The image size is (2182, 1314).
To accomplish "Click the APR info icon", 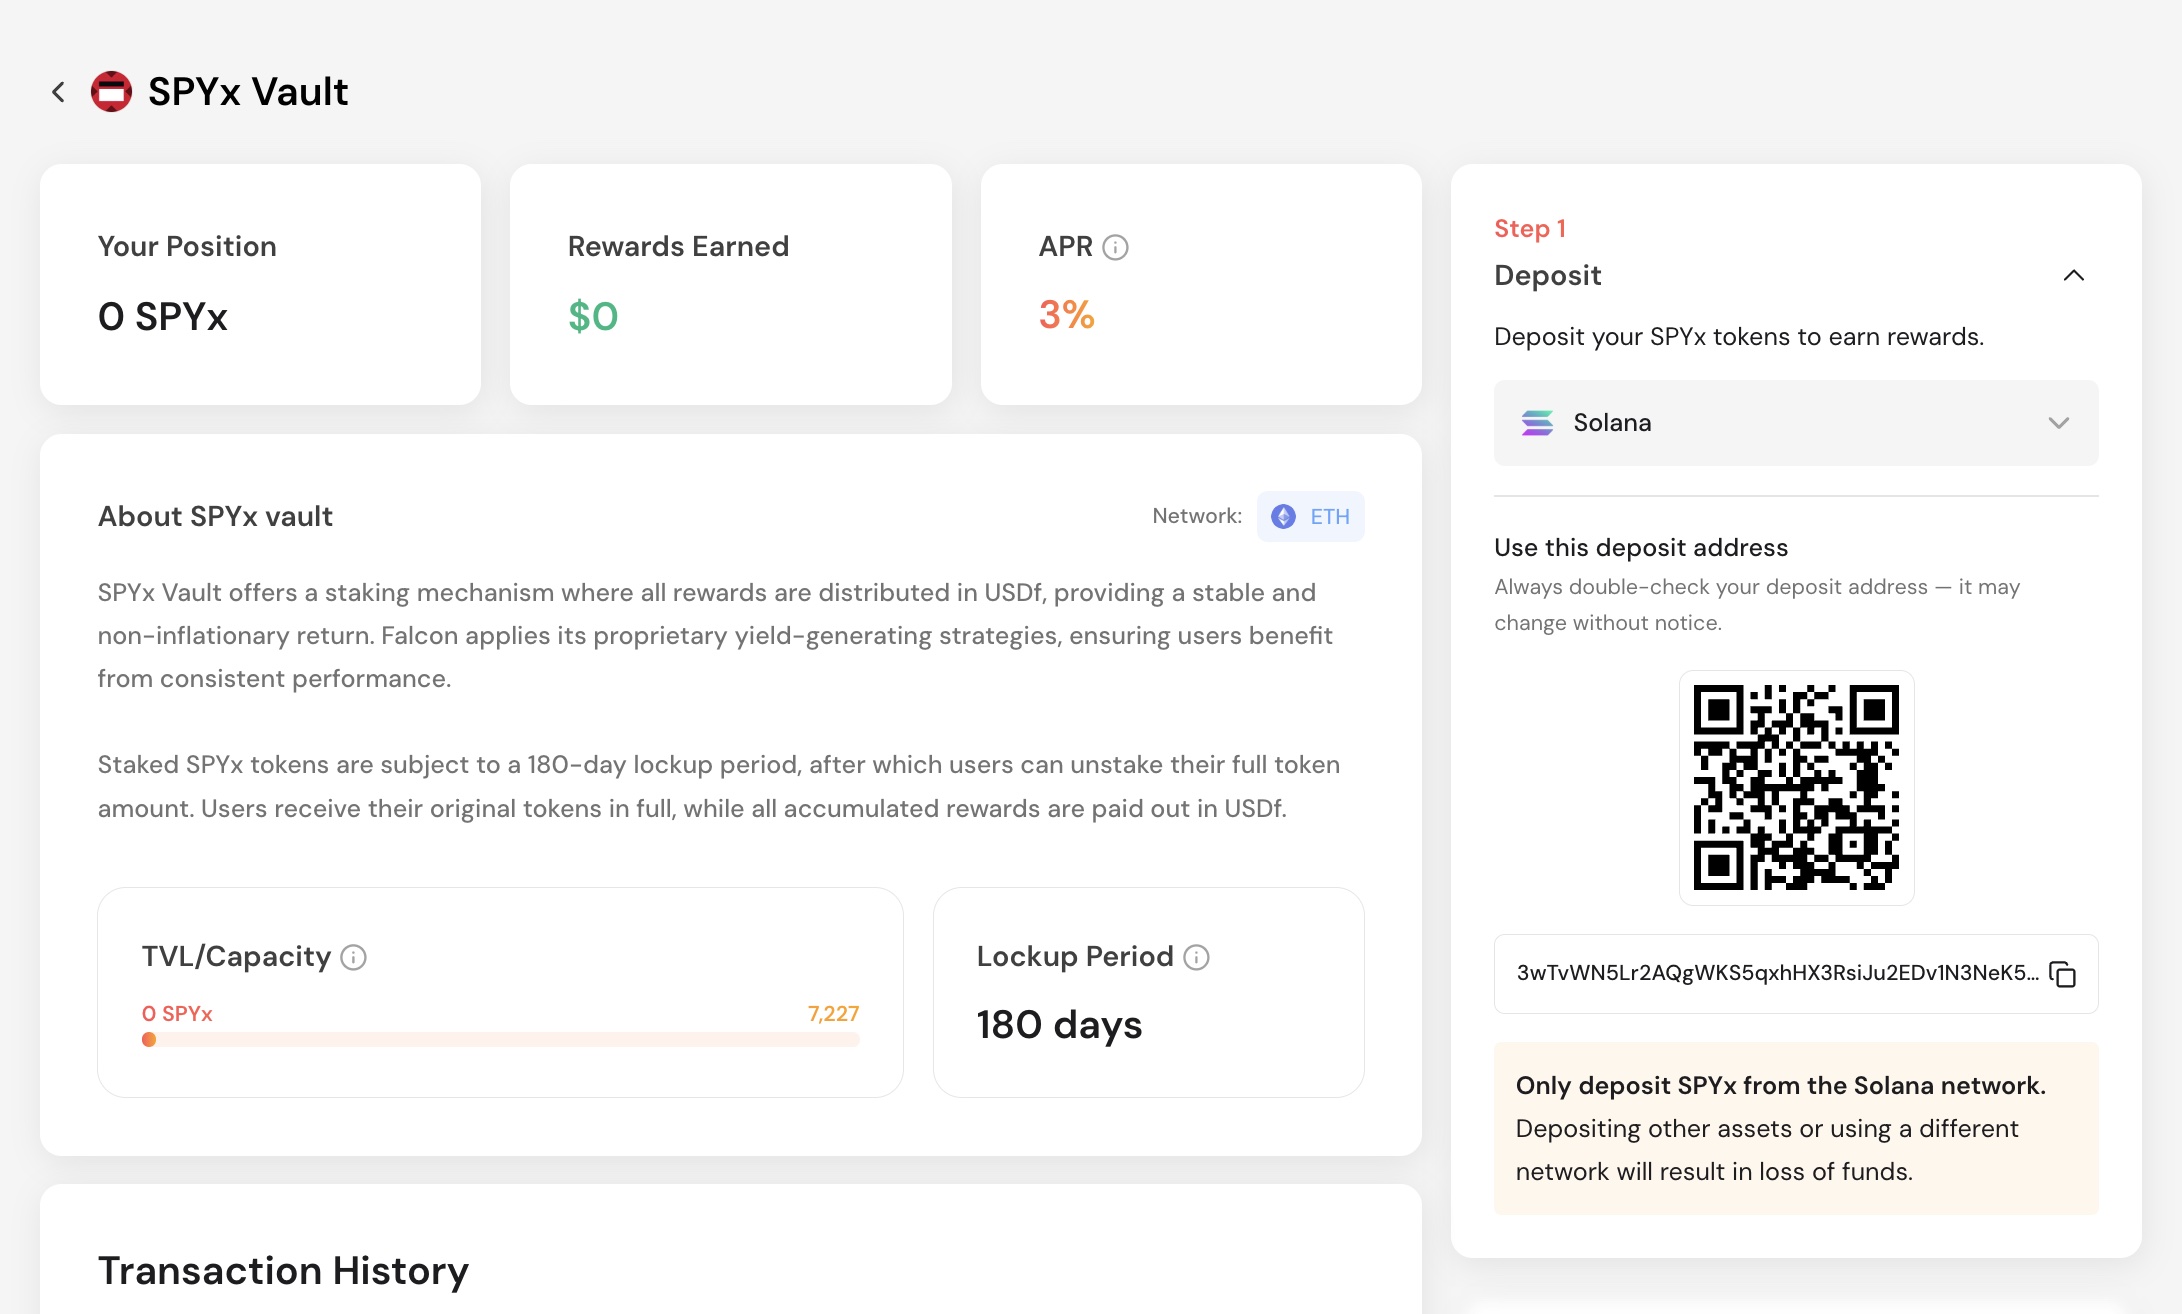I will point(1115,247).
